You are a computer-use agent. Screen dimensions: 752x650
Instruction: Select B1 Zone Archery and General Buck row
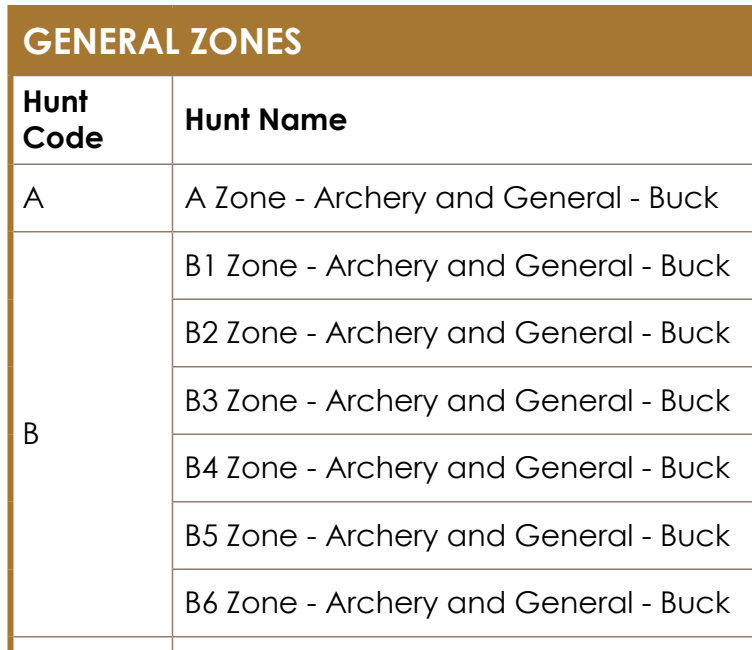tap(462, 266)
